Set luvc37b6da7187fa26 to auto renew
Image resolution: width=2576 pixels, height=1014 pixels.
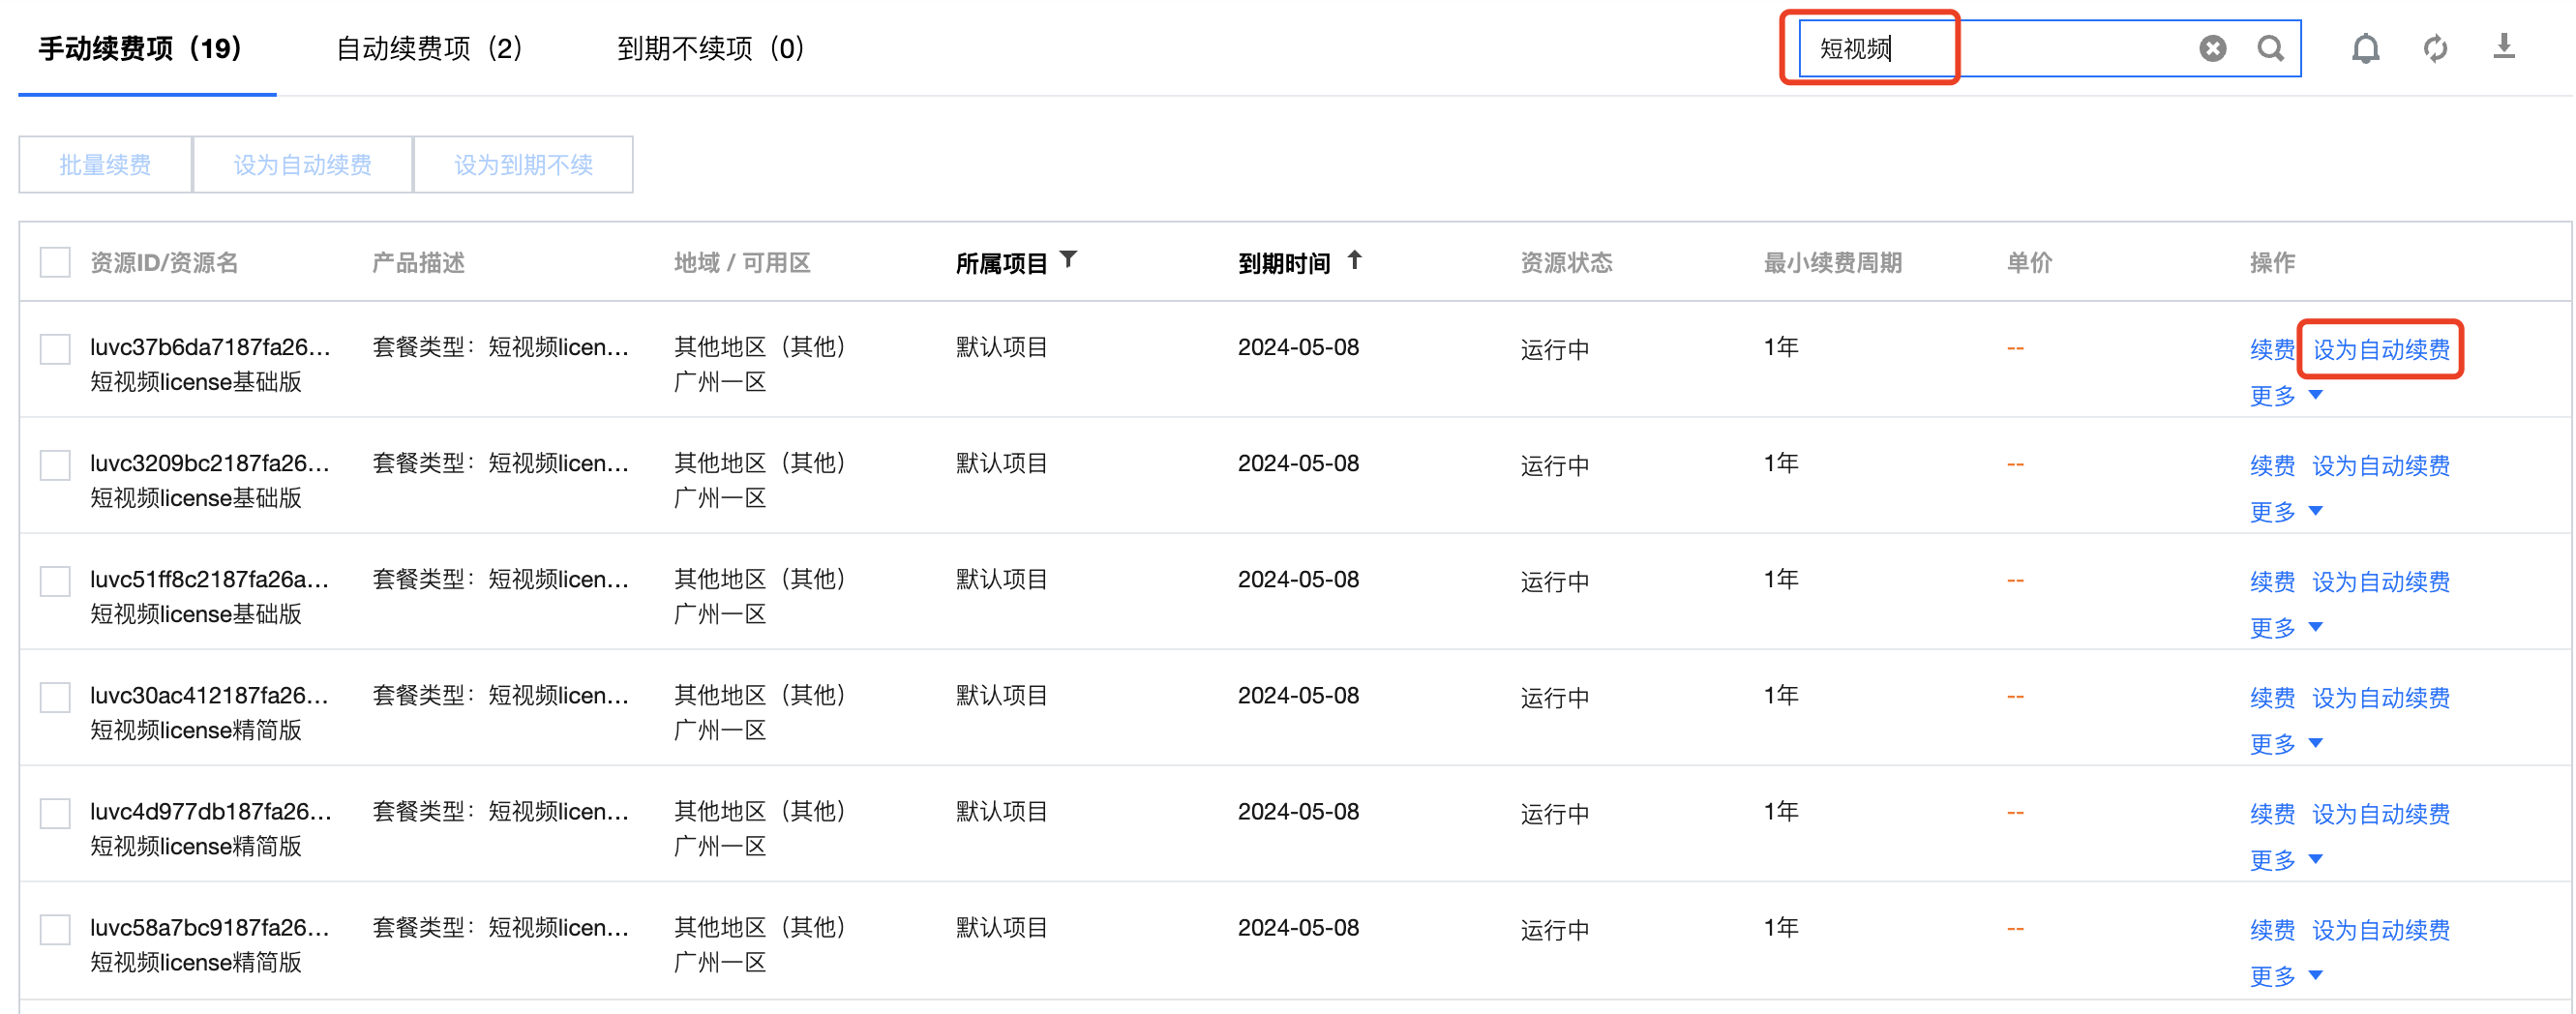pos(2381,349)
